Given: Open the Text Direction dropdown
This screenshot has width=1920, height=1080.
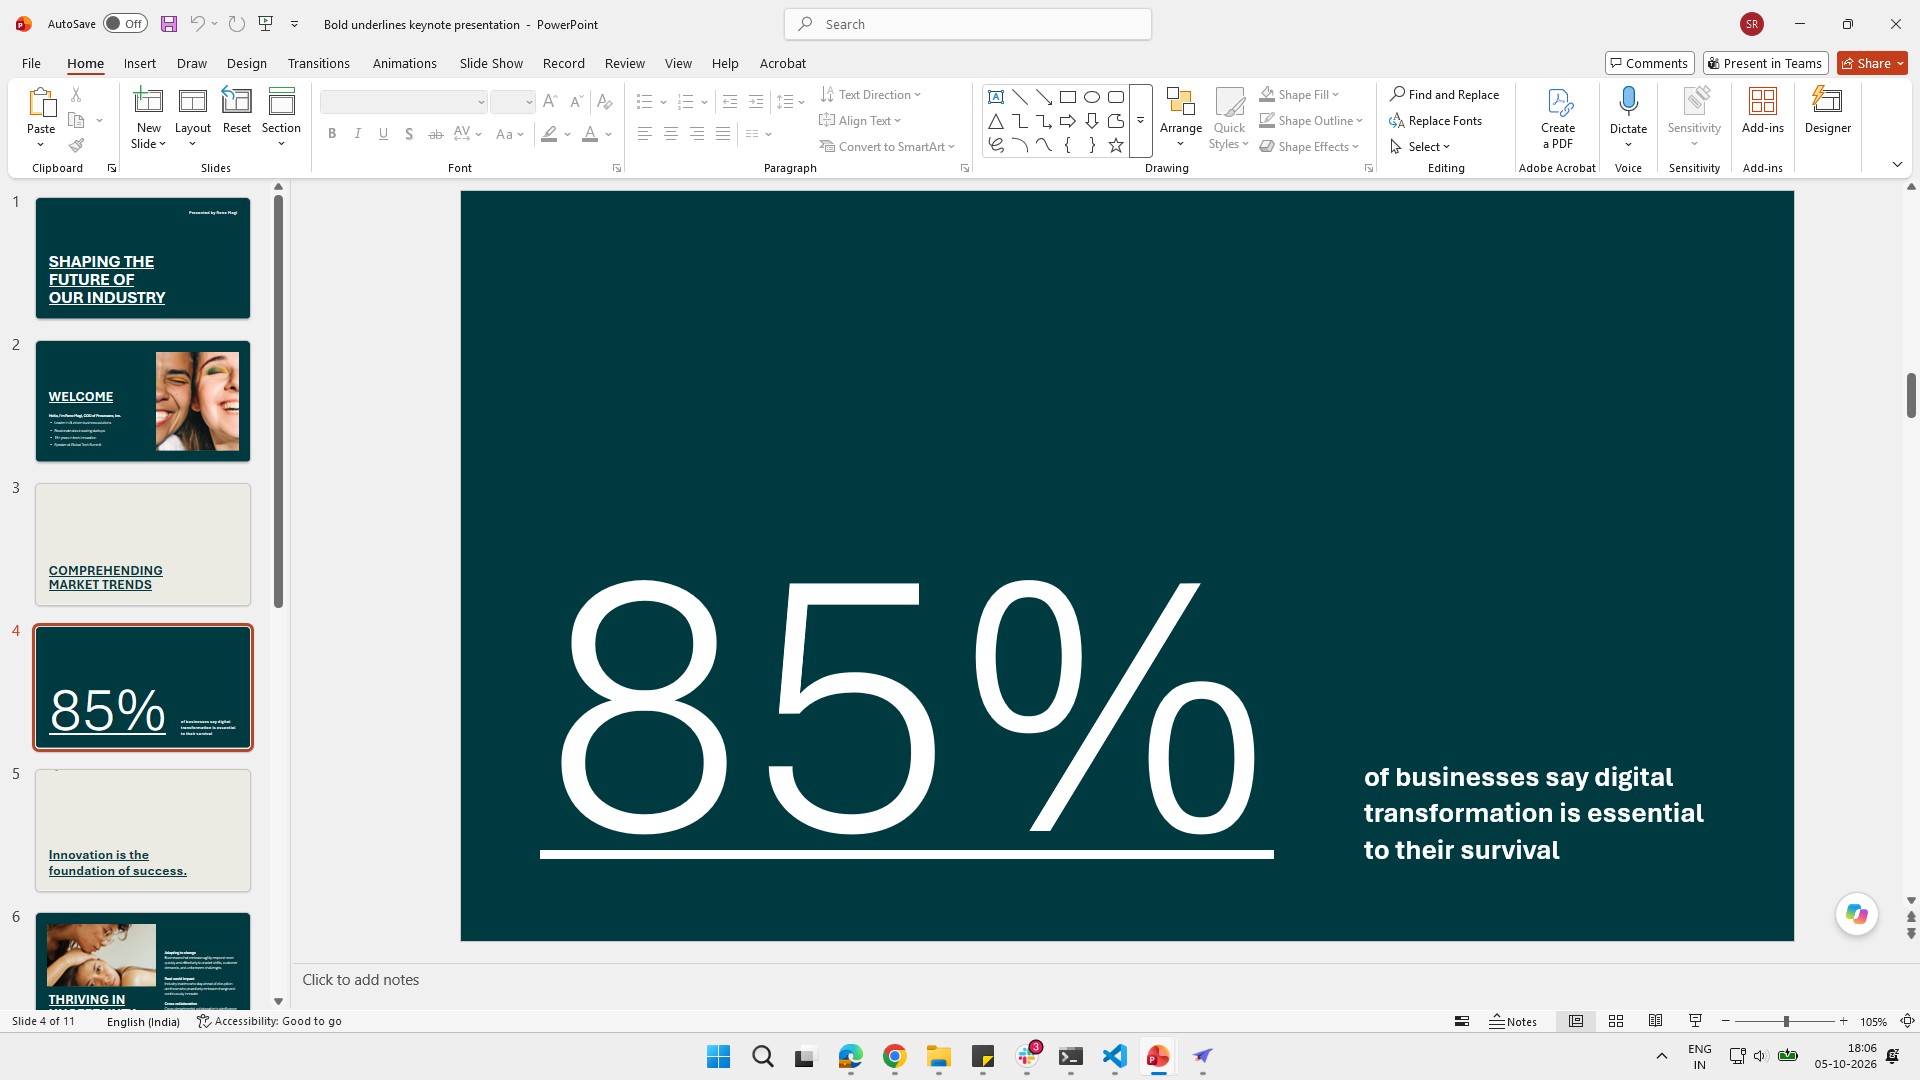Looking at the screenshot, I should [871, 95].
